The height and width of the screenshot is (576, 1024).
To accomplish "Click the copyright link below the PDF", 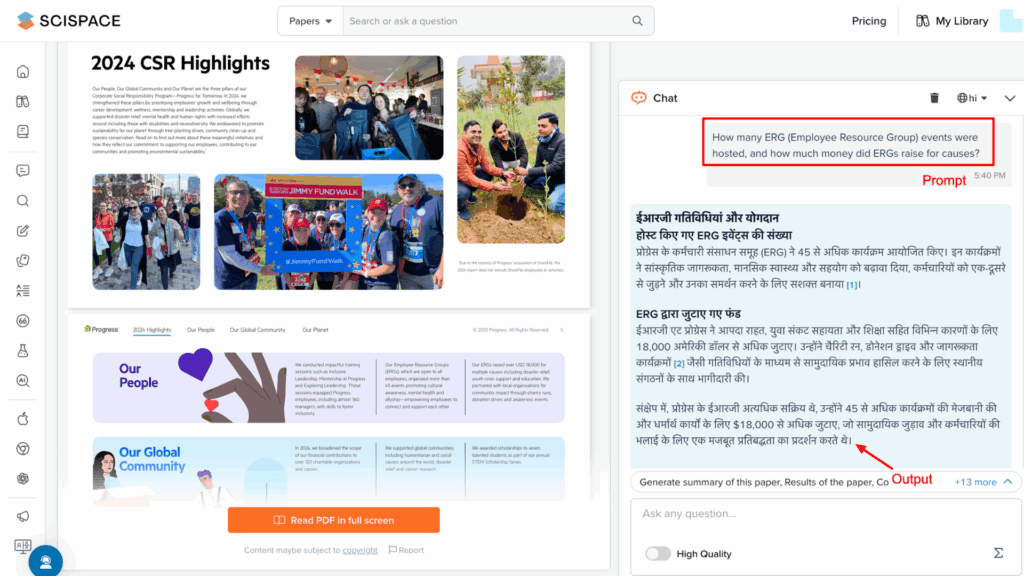I will (x=360, y=550).
